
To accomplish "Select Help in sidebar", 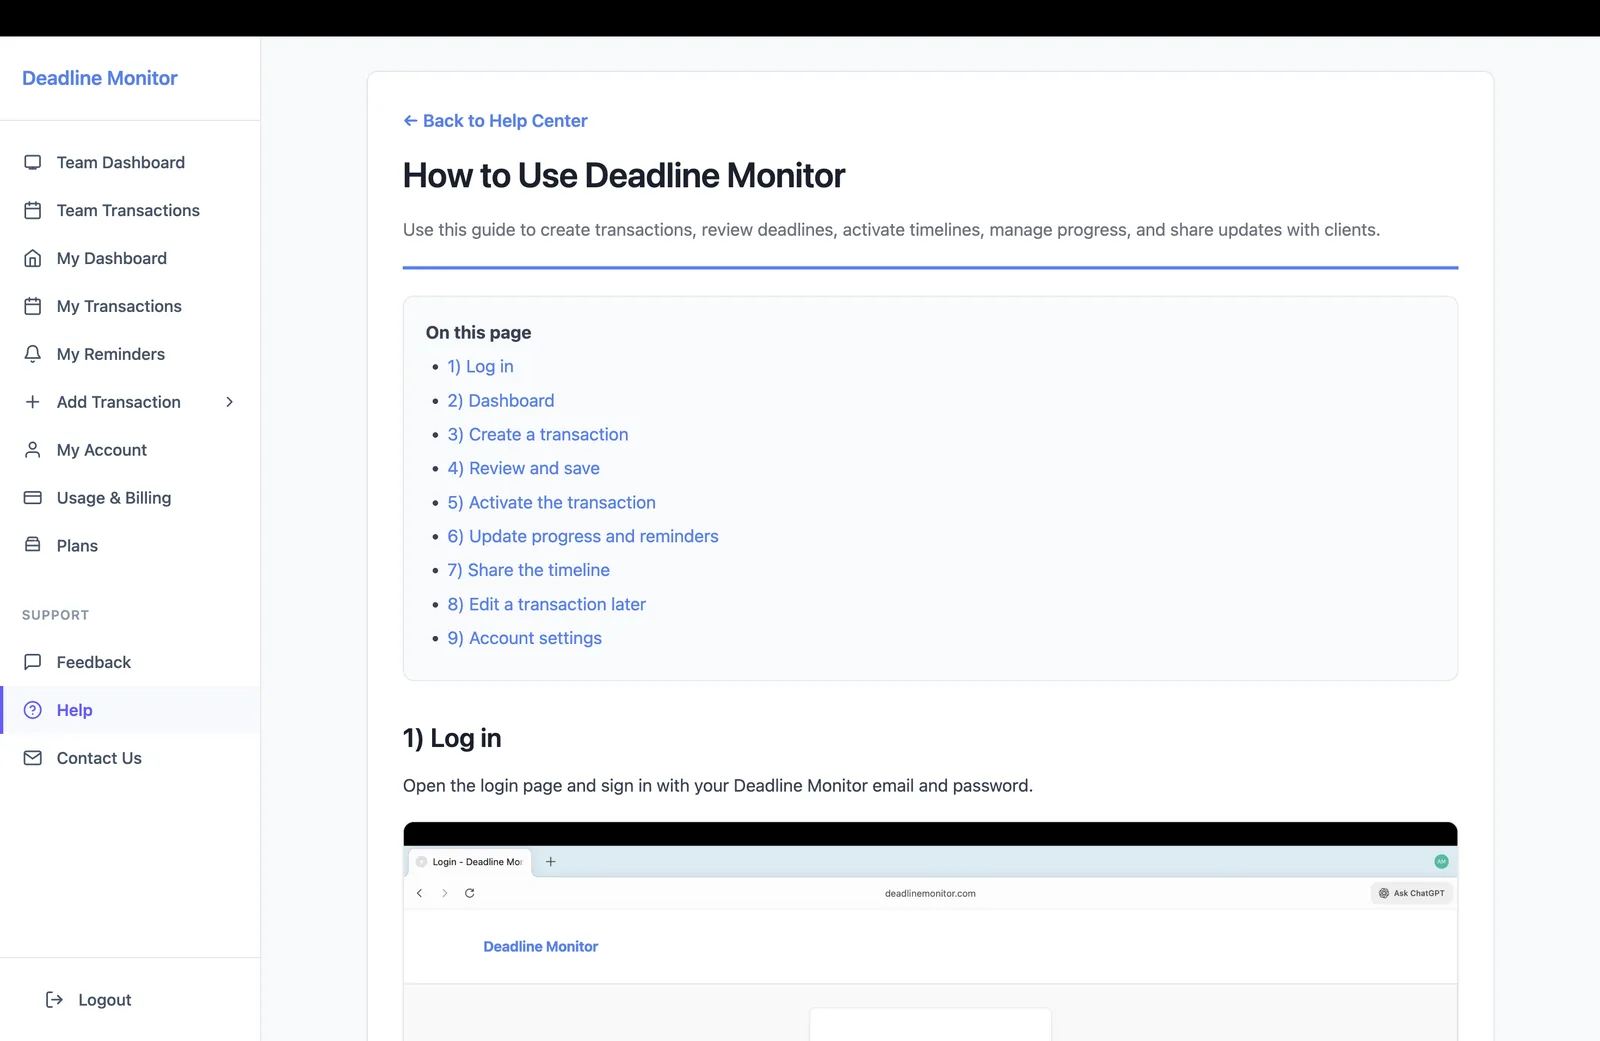I will click(x=130, y=710).
